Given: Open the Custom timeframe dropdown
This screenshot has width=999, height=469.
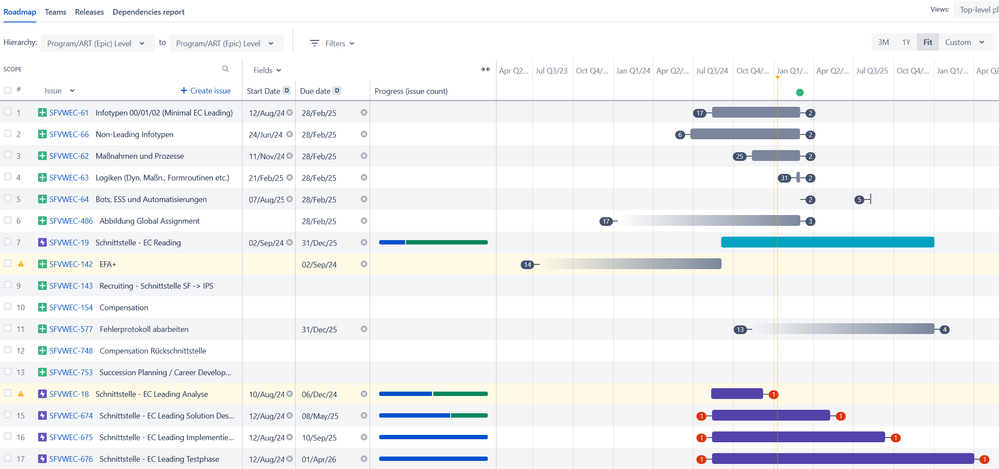Looking at the screenshot, I should pos(965,43).
